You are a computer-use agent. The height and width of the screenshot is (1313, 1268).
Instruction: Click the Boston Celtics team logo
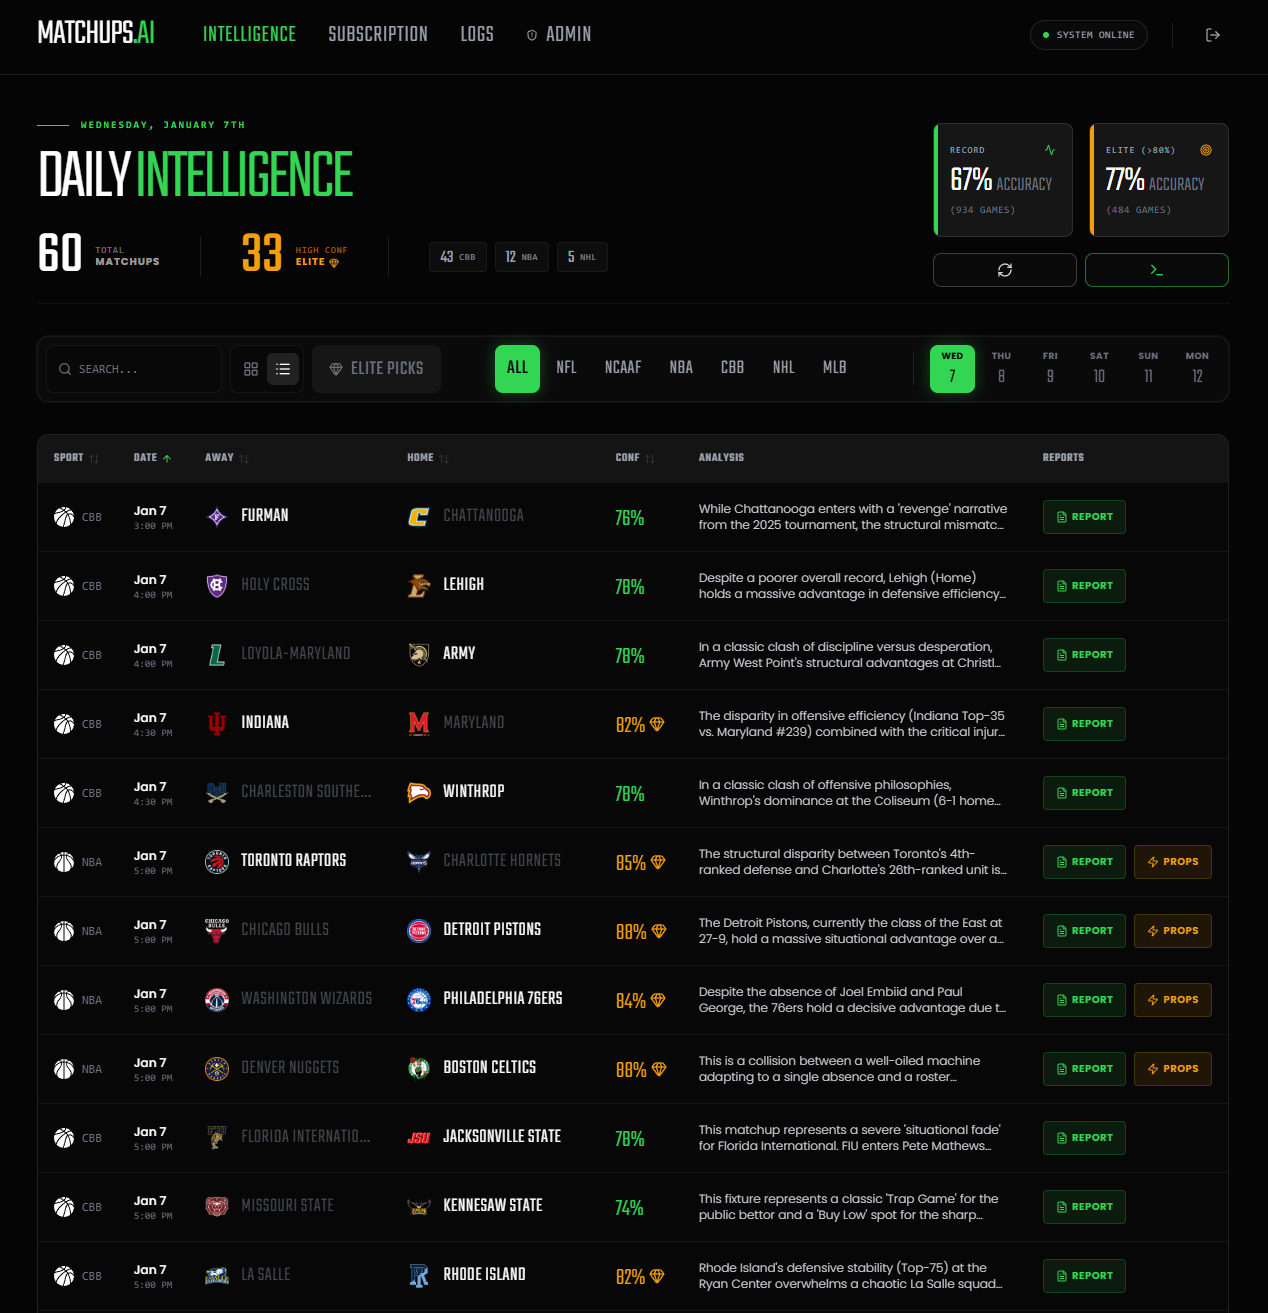click(419, 1068)
